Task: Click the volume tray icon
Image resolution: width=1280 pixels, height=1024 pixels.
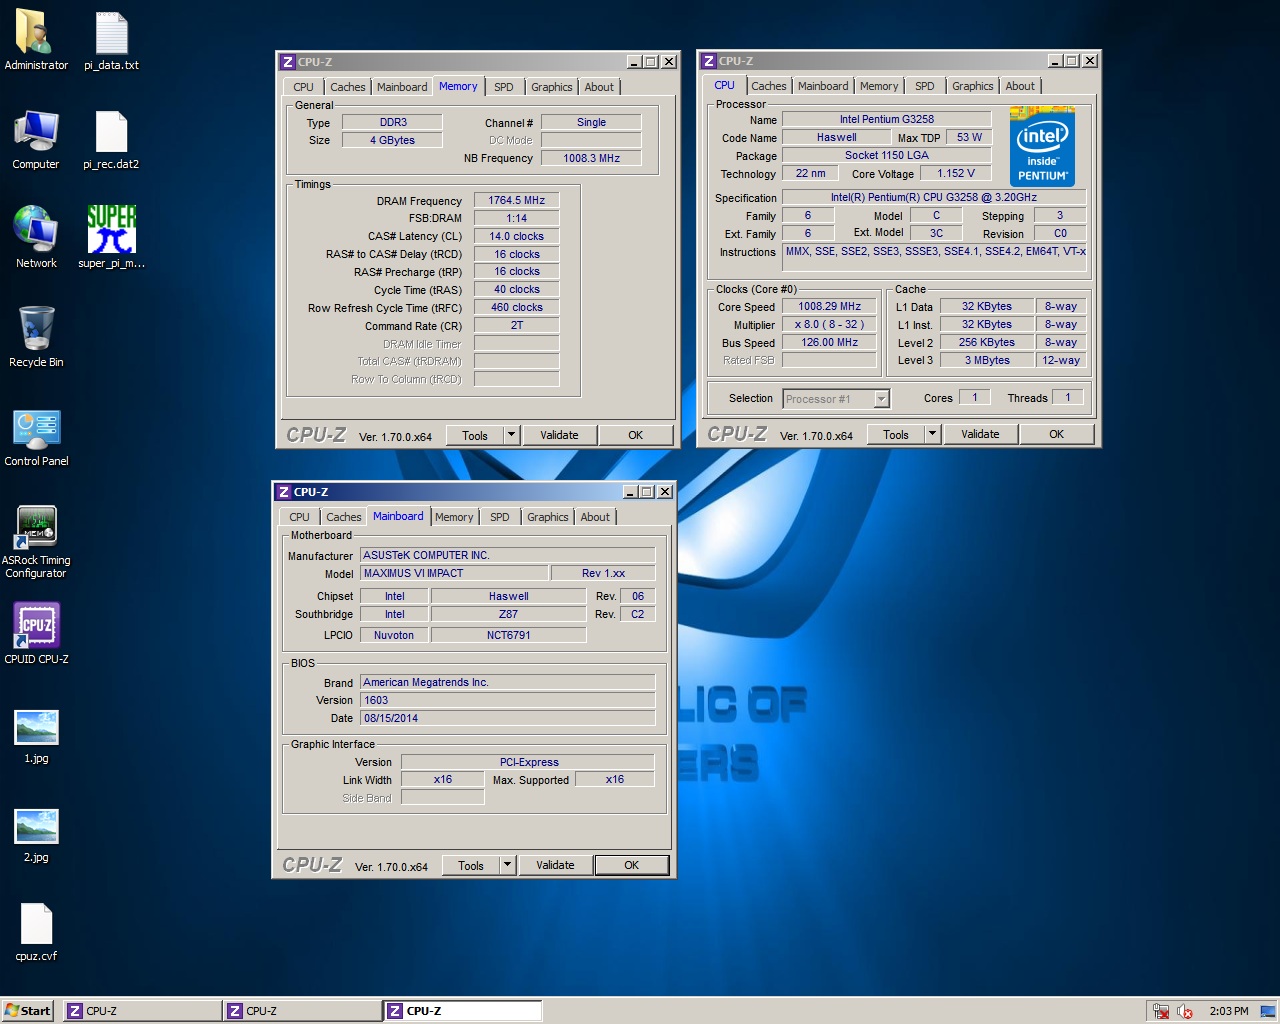Action: coord(1184,1011)
